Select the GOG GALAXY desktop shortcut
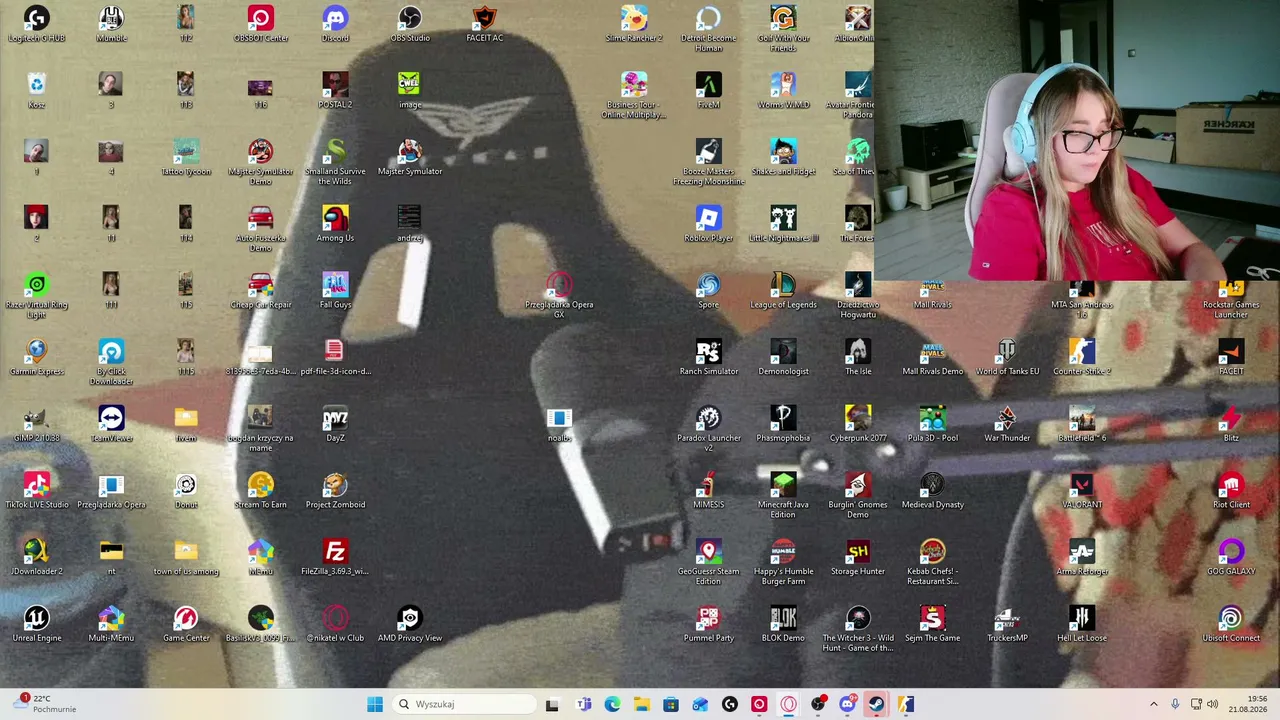1280x720 pixels. pyautogui.click(x=1231, y=558)
